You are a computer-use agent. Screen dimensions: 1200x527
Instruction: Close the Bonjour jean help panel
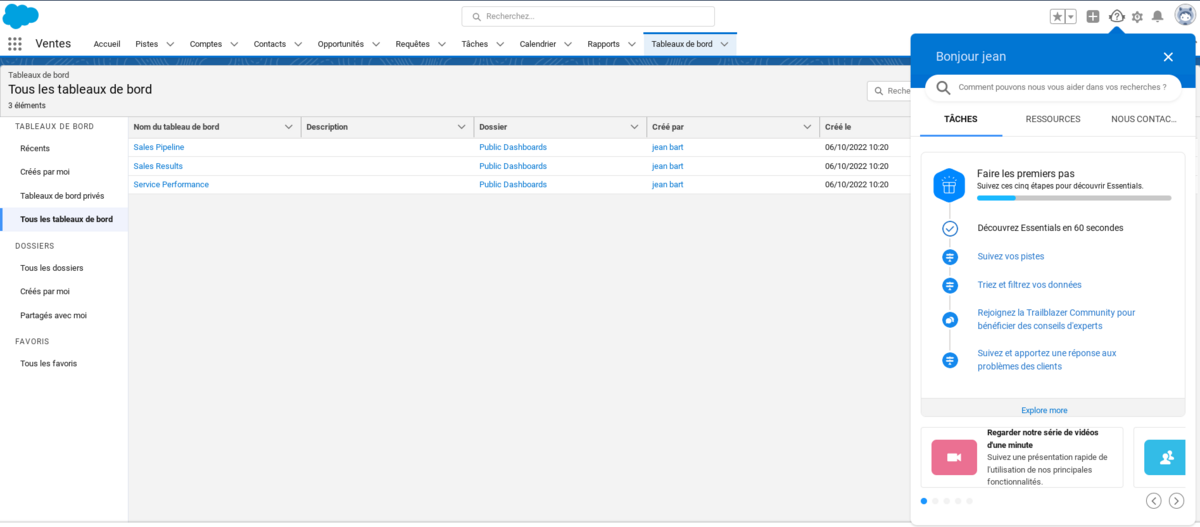(1168, 57)
